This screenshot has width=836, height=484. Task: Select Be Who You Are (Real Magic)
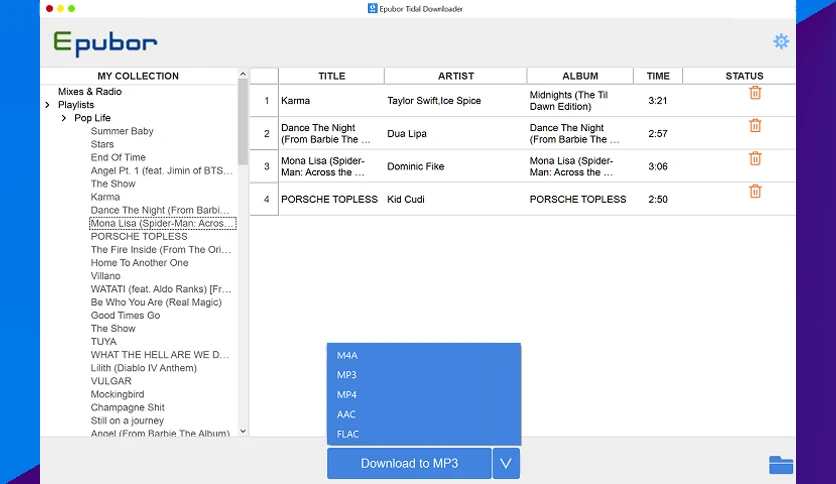pos(156,302)
